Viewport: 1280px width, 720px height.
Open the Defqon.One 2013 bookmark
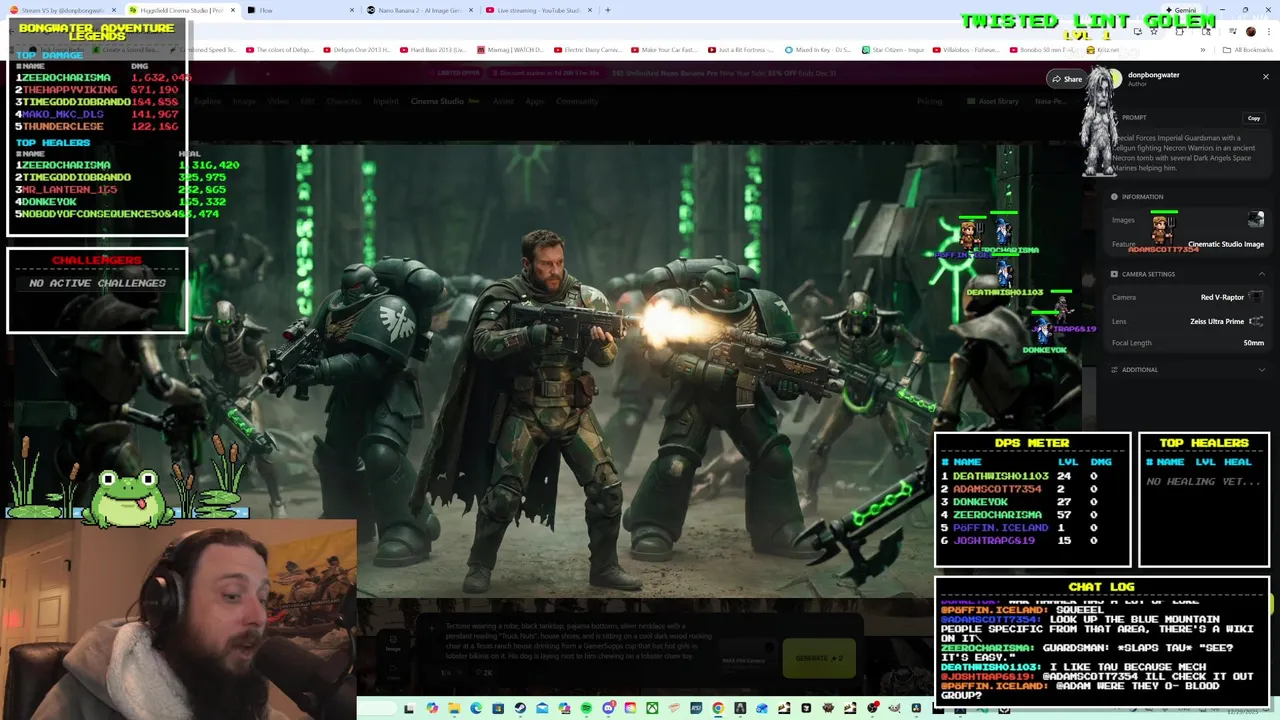356,50
